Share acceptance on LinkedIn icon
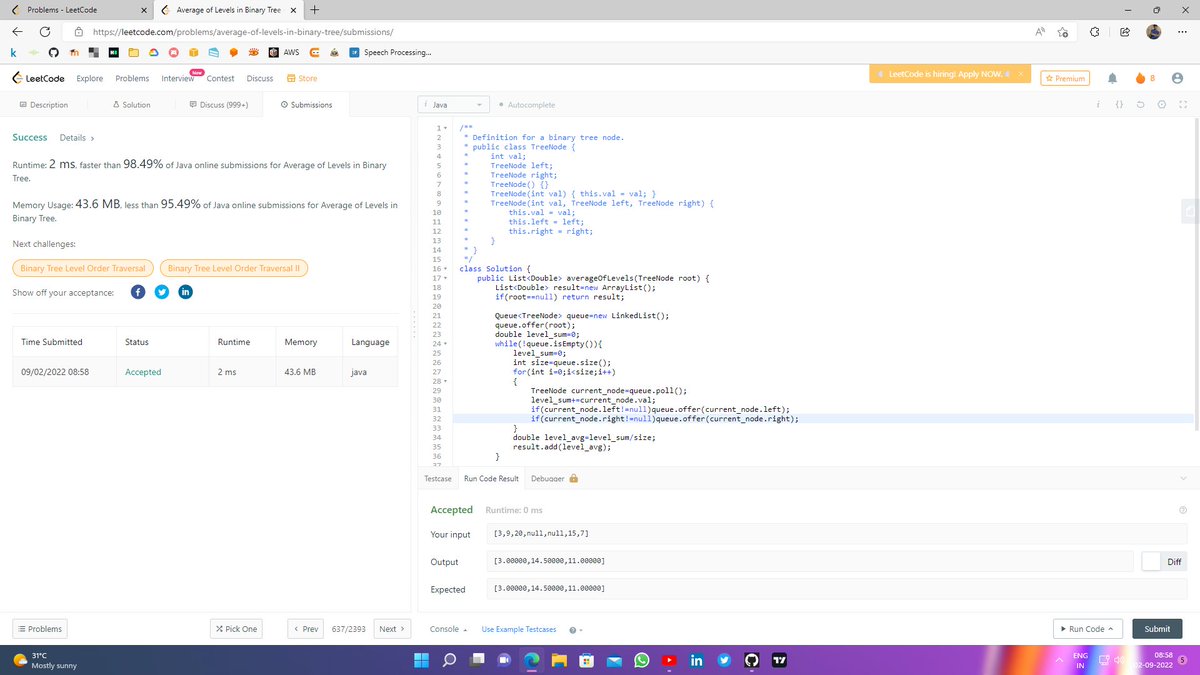Viewport: 1200px width, 675px height. pyautogui.click(x=185, y=292)
